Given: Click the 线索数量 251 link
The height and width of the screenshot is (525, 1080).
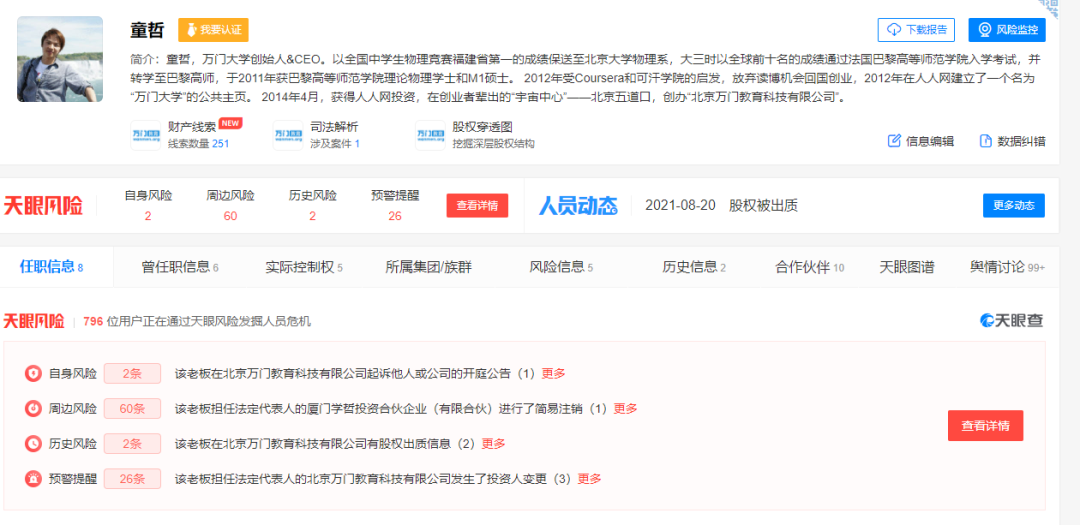Looking at the screenshot, I should (x=198, y=143).
